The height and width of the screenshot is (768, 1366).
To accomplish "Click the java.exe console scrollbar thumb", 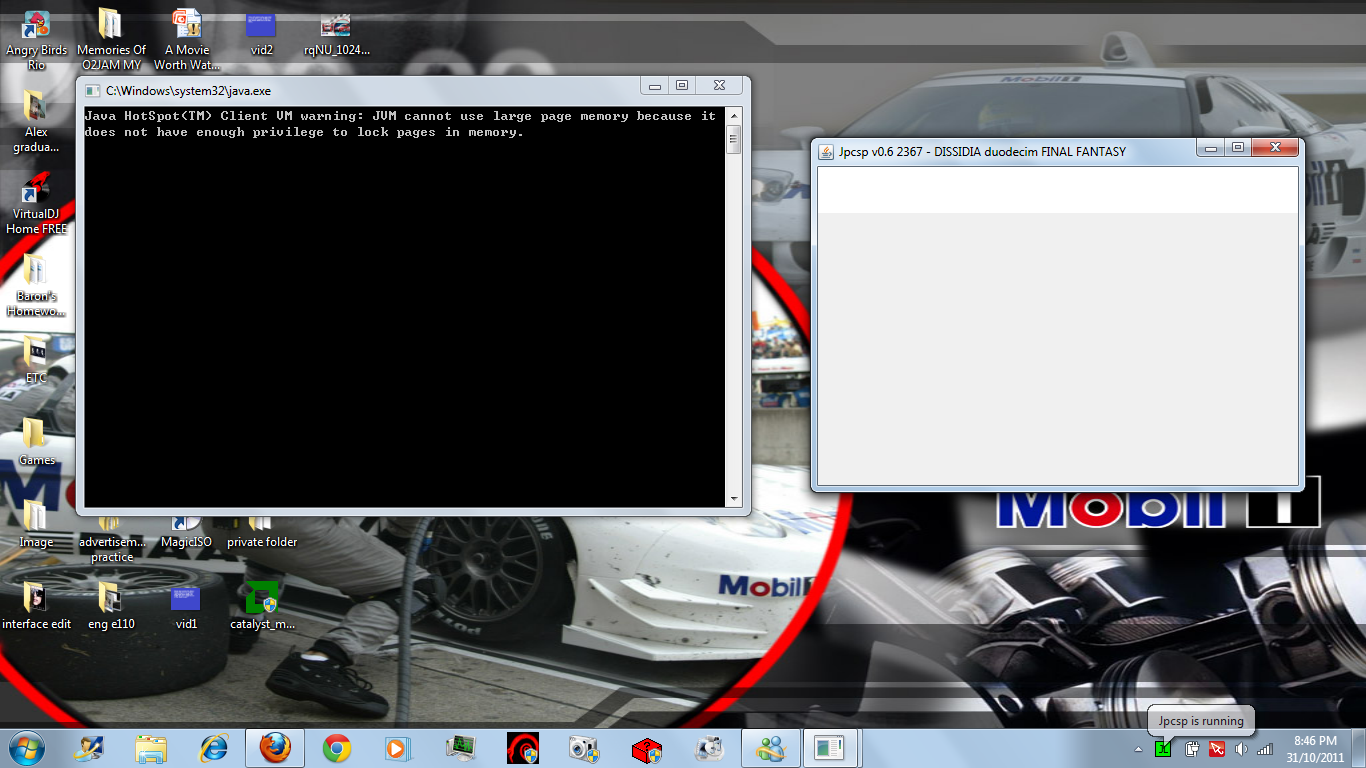I will [x=733, y=139].
